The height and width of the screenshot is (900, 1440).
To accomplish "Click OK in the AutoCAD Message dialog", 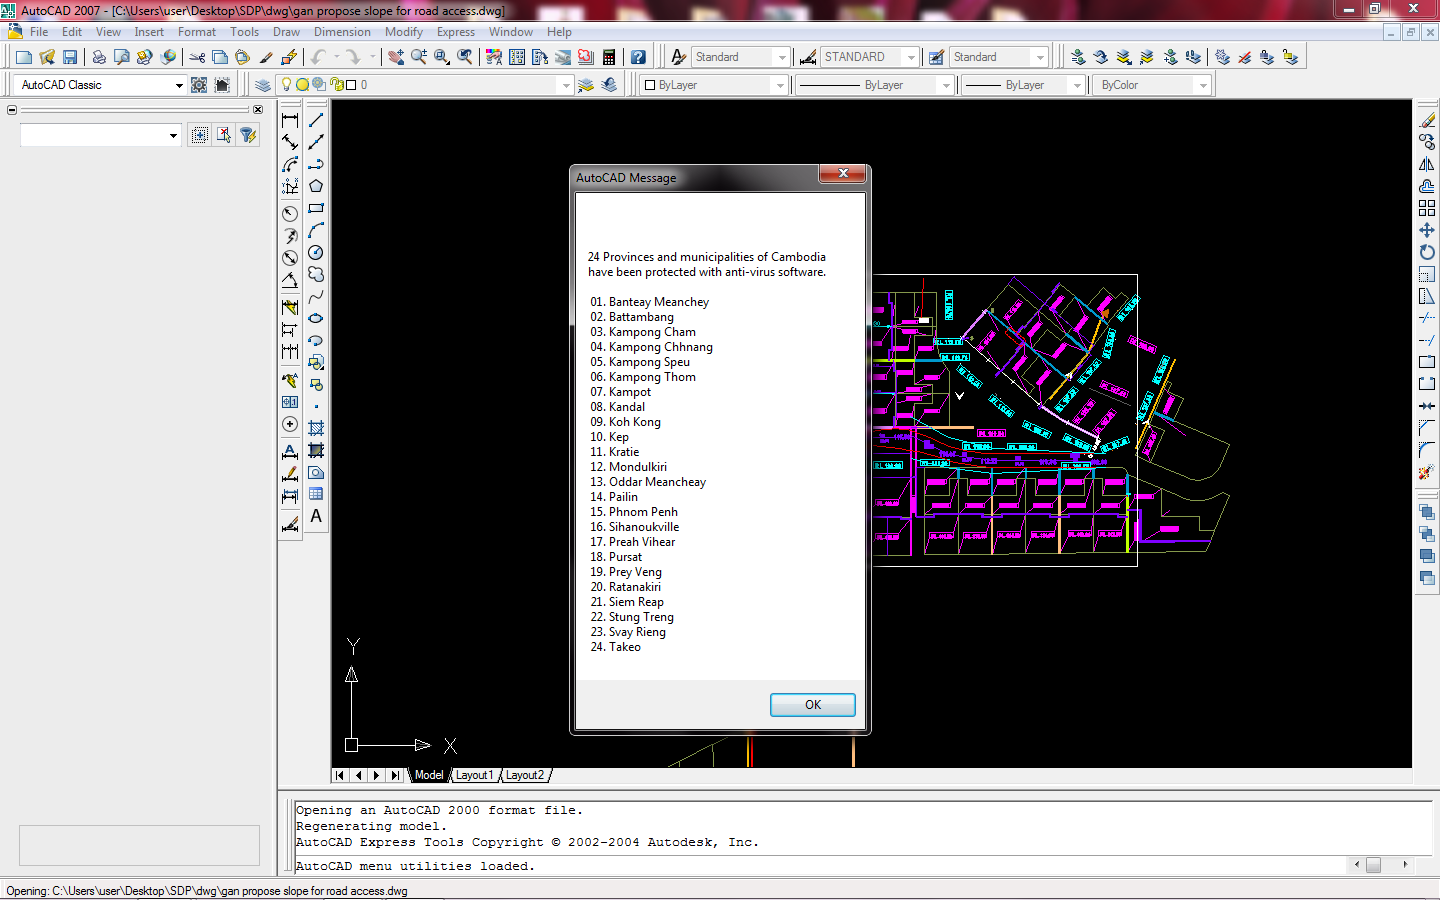I will click(813, 705).
